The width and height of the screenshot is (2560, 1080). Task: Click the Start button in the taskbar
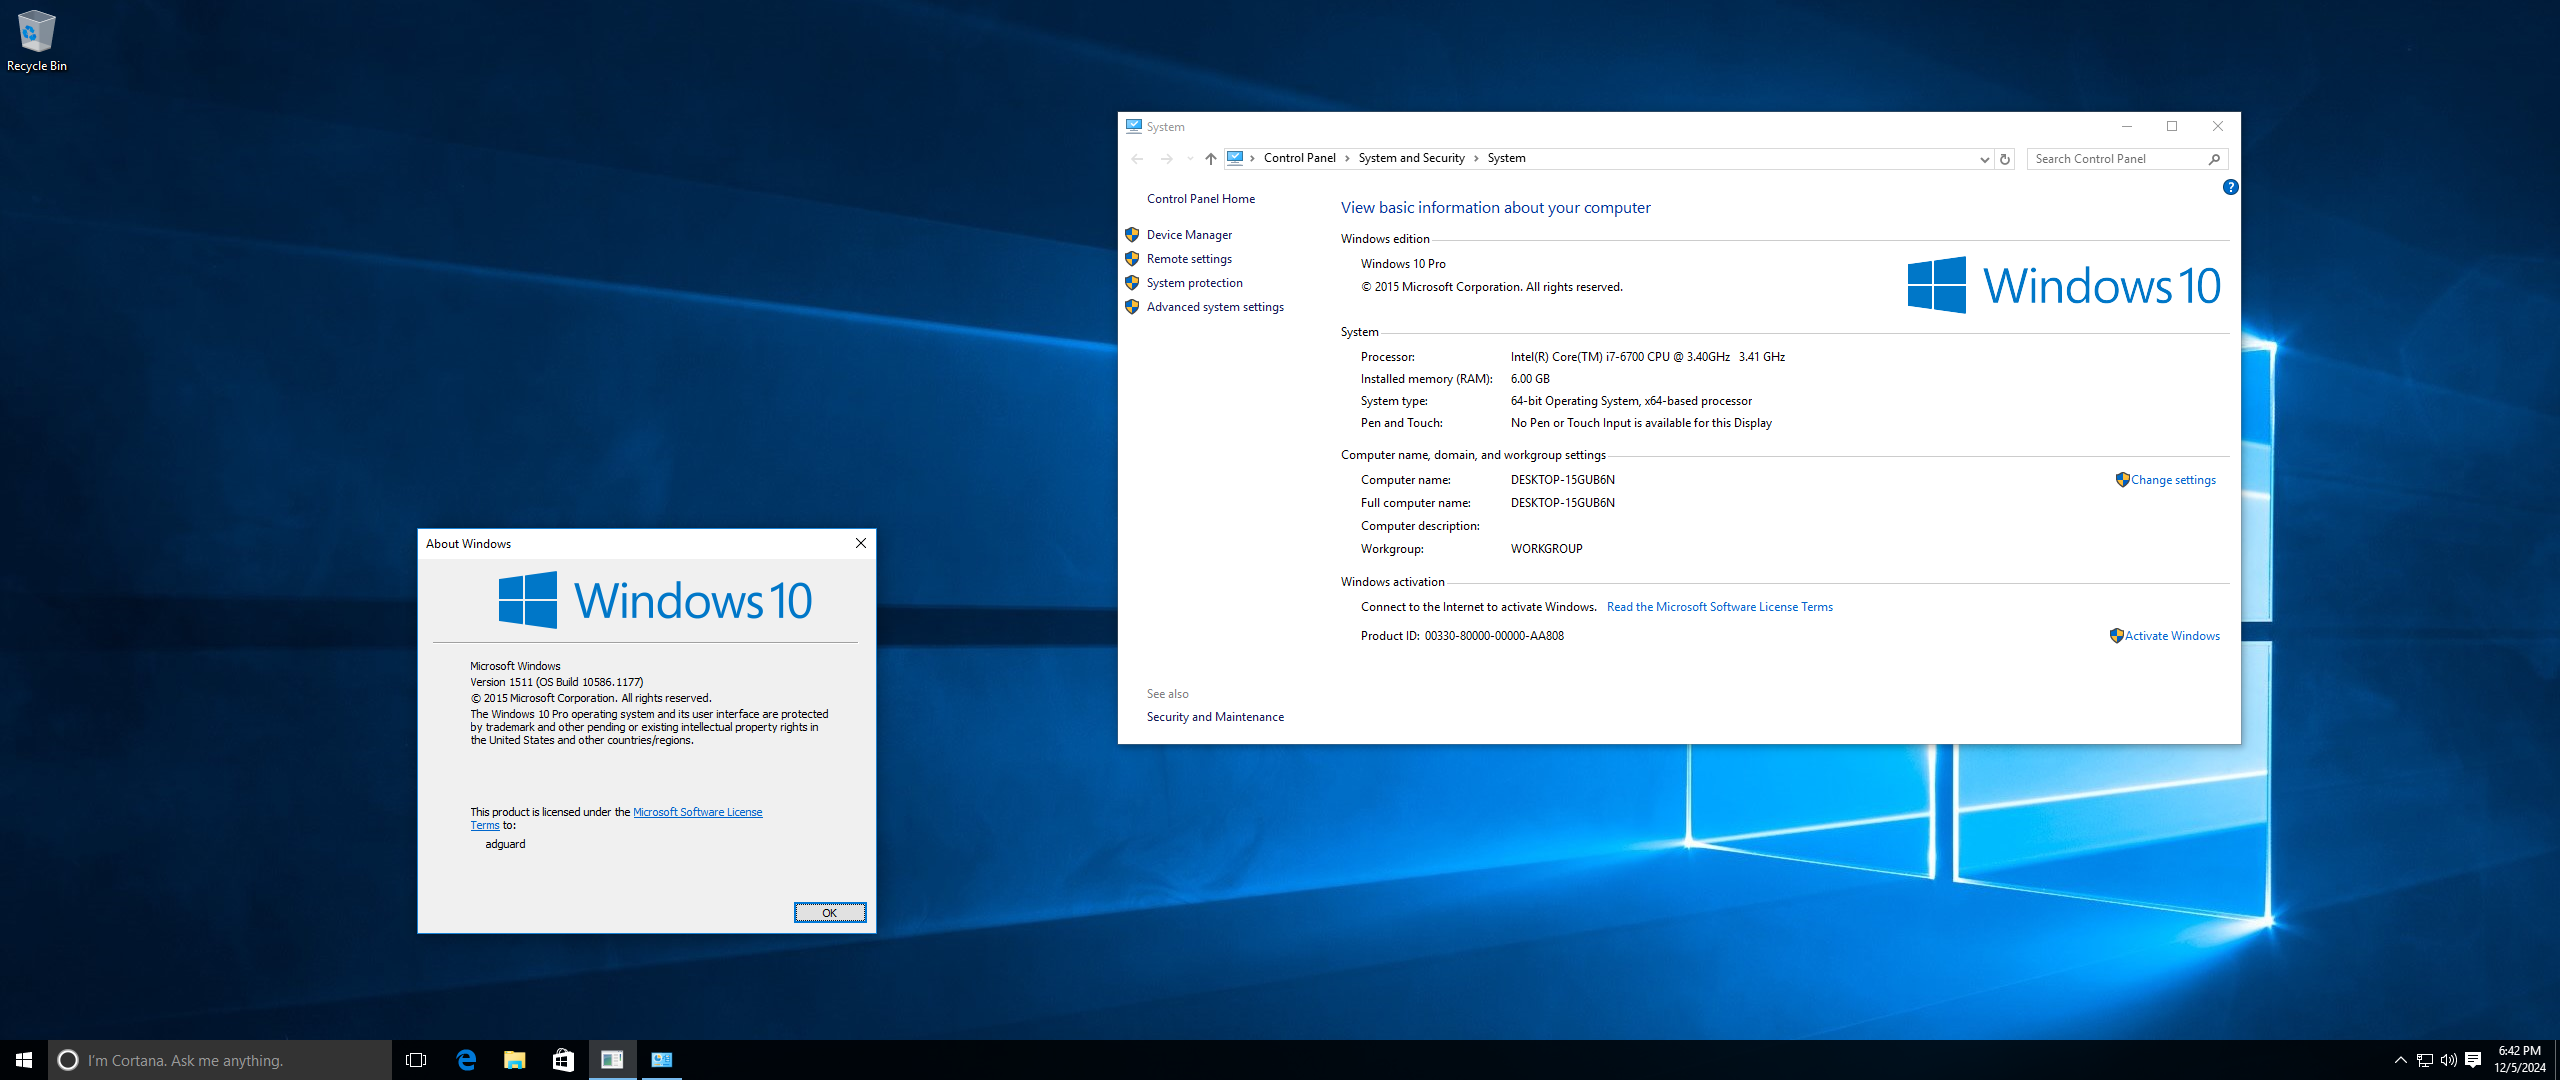click(24, 1060)
